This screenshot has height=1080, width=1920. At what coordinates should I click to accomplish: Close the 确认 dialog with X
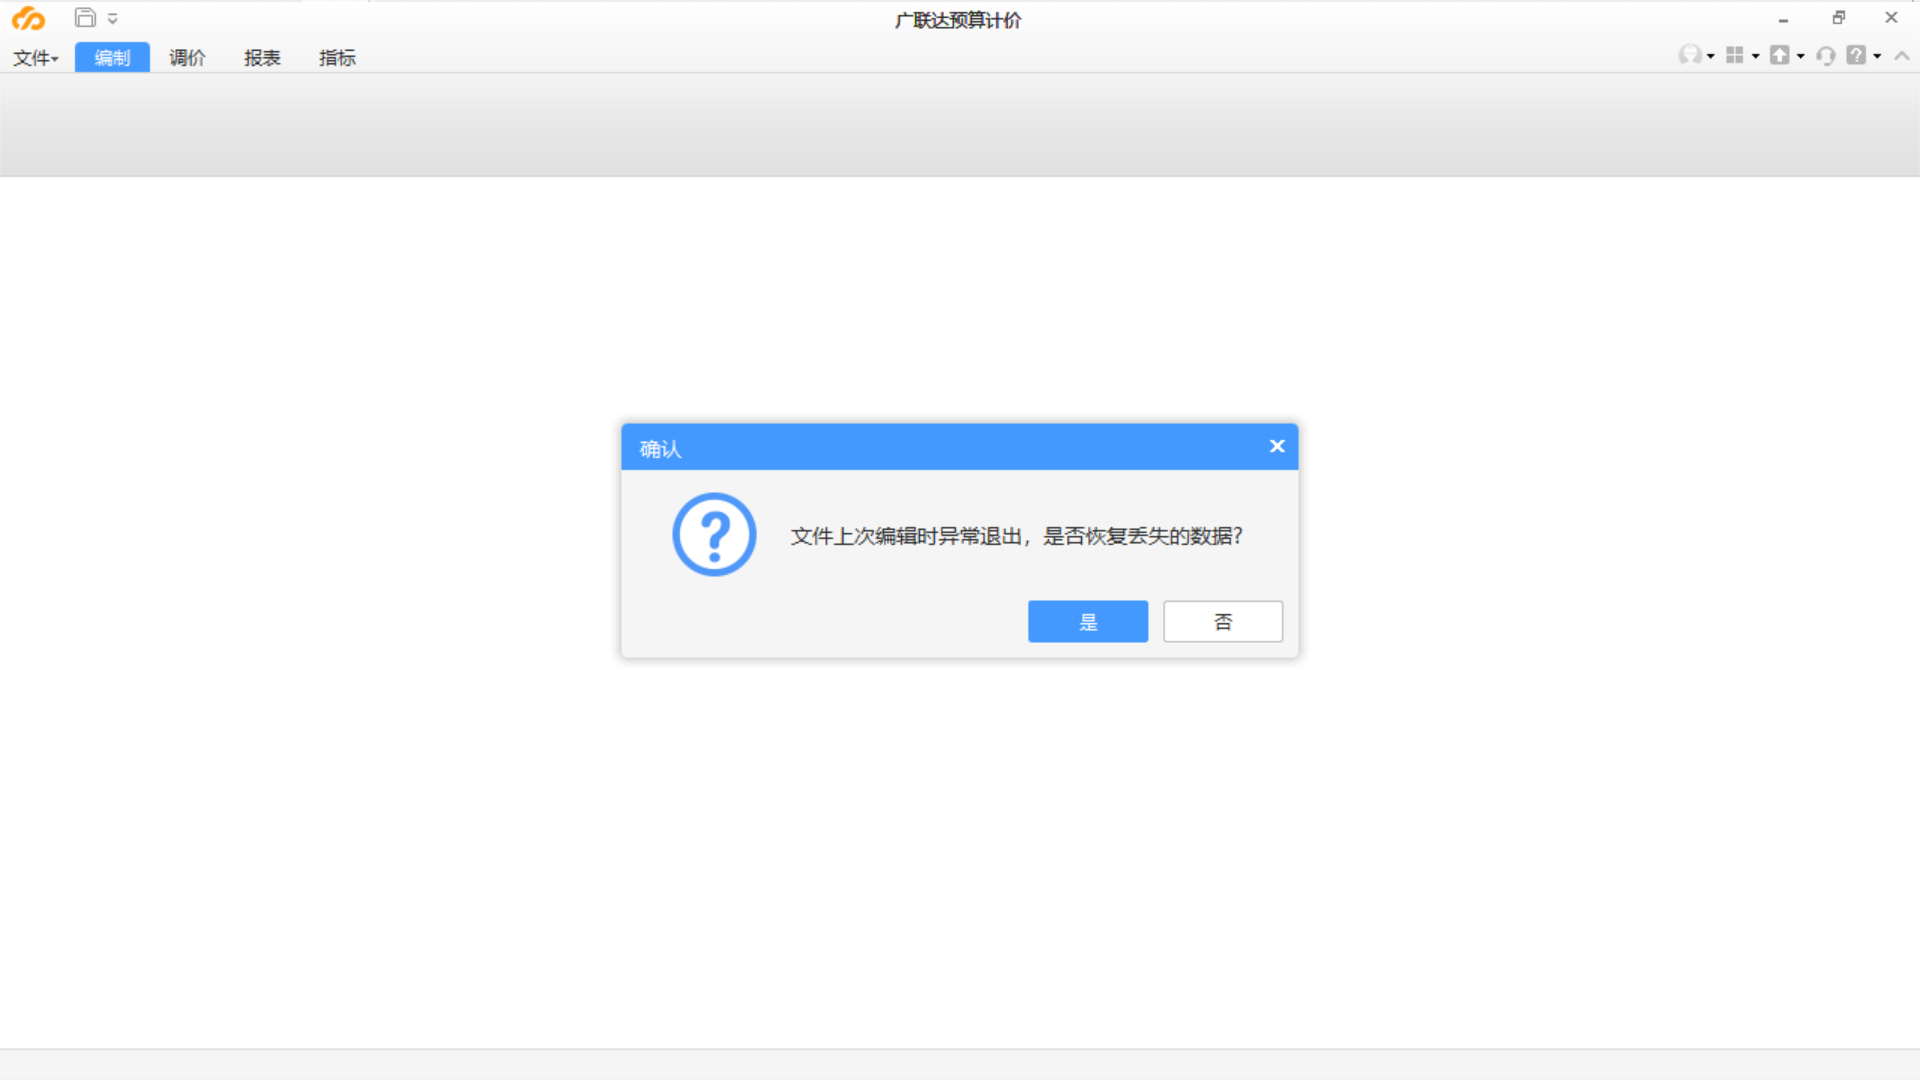(x=1277, y=447)
